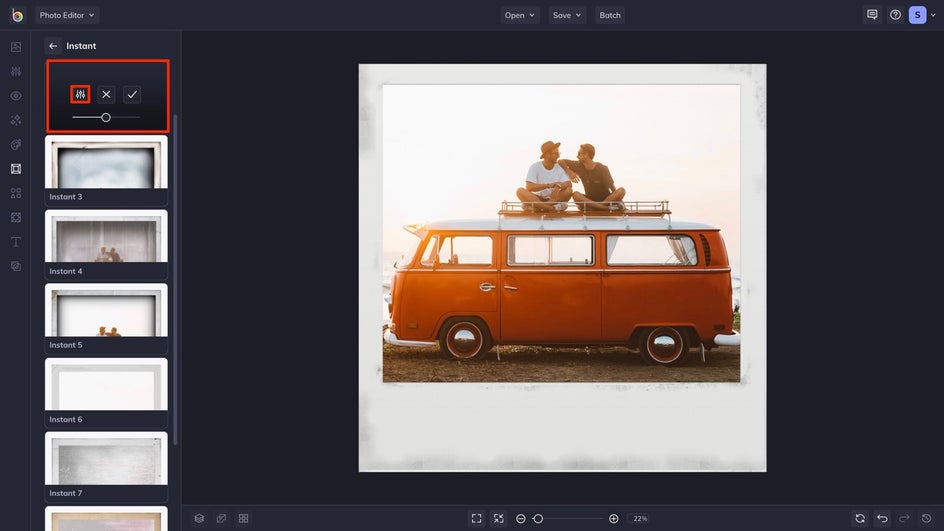Open the Edit adjustments sidebar icon

point(16,71)
